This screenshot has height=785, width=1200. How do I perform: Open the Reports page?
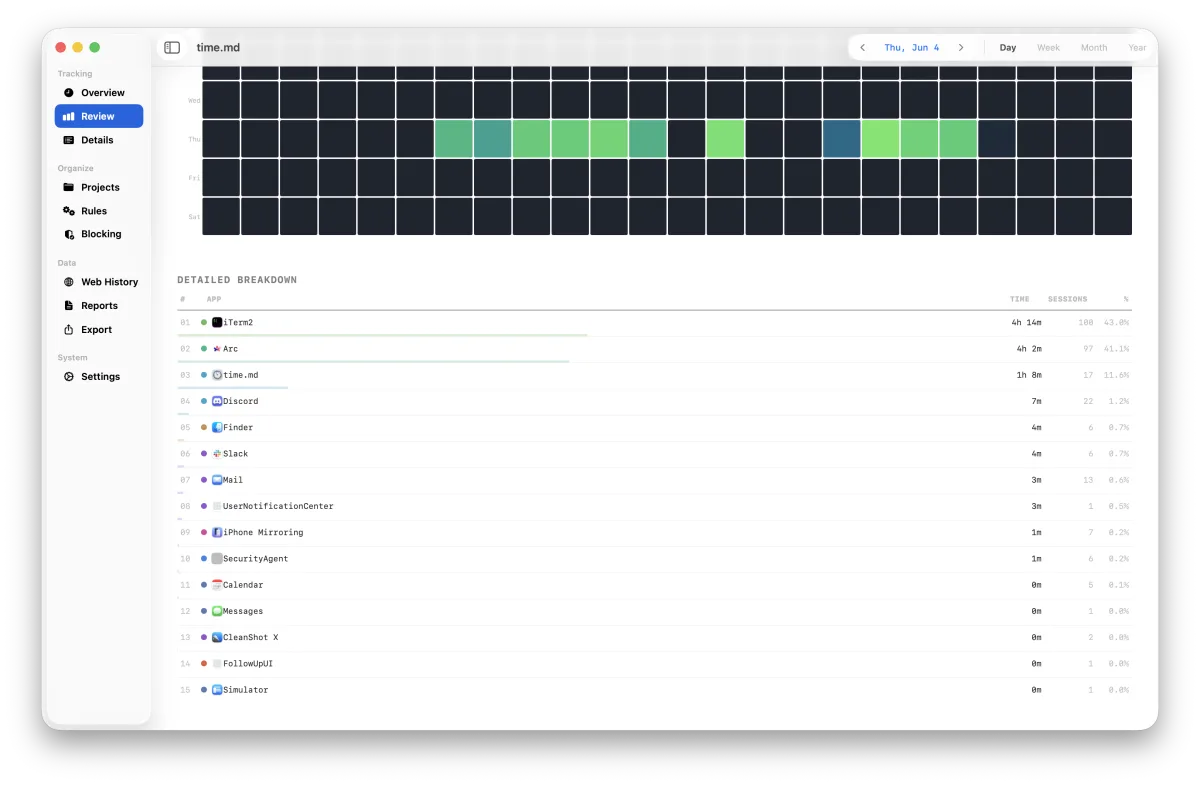[99, 306]
